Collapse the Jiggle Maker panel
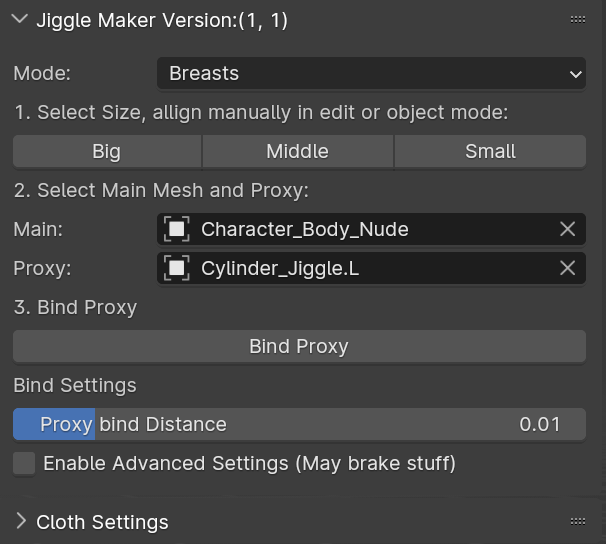This screenshot has height=544, width=606. (21, 20)
